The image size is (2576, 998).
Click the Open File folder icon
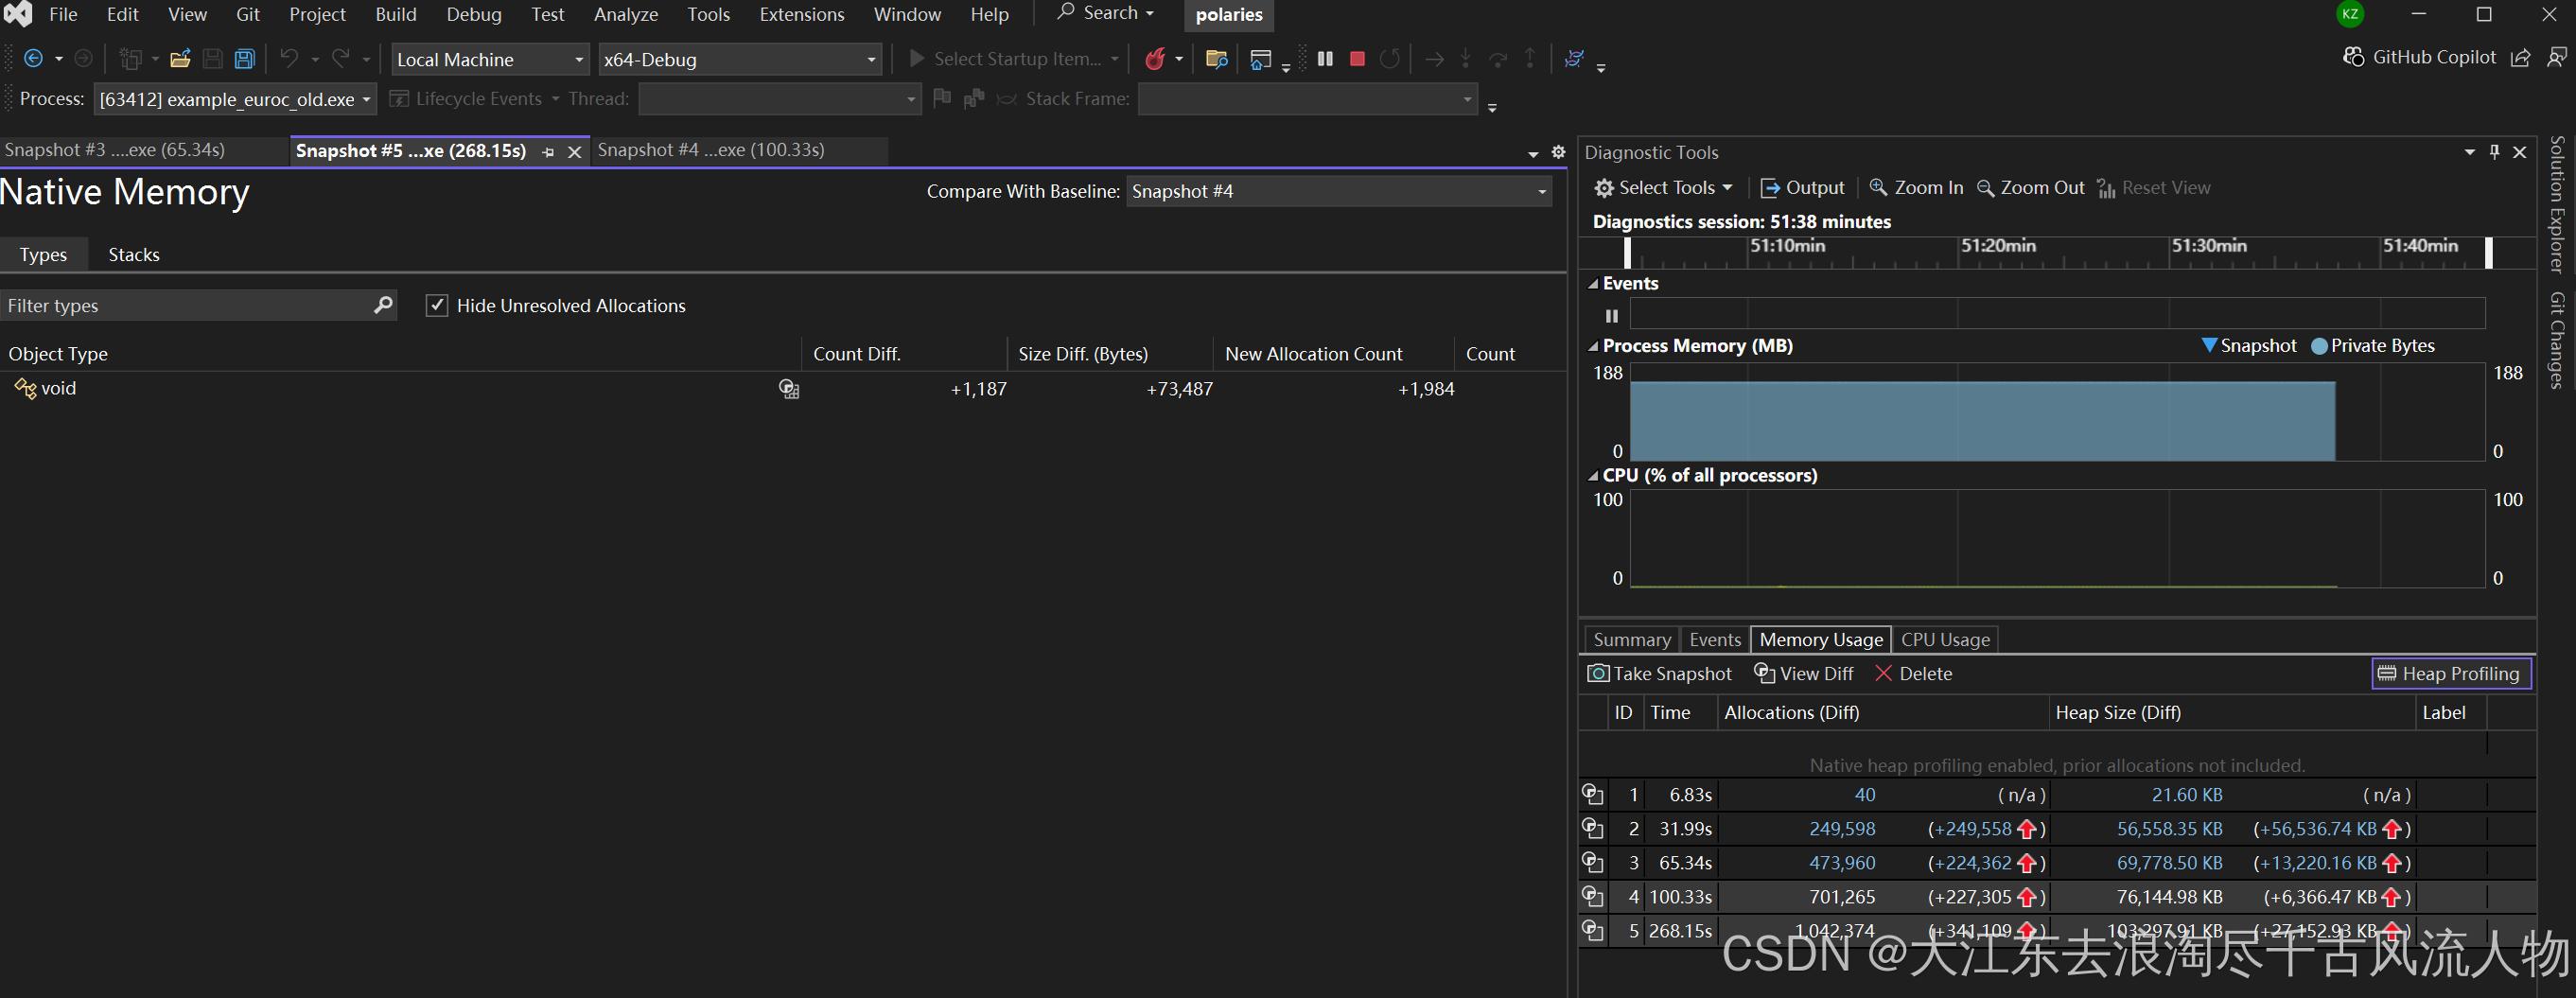pos(181,59)
